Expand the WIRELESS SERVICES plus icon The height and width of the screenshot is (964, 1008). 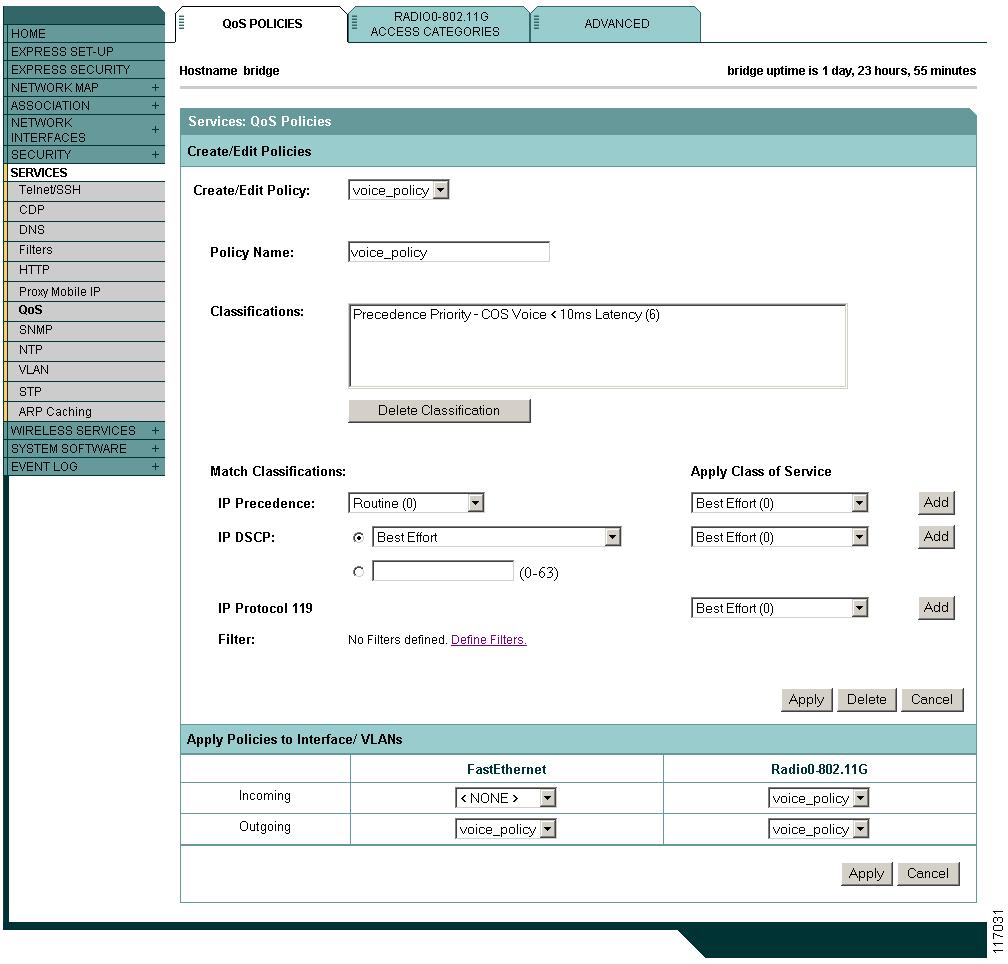(155, 431)
